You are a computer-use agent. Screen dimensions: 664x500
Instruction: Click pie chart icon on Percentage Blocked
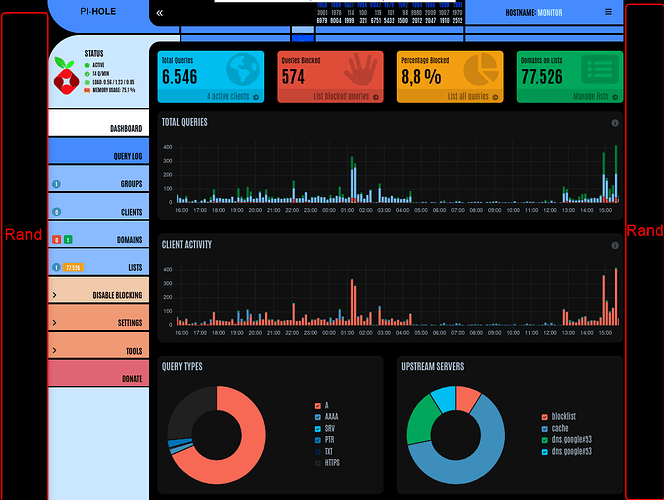click(484, 70)
